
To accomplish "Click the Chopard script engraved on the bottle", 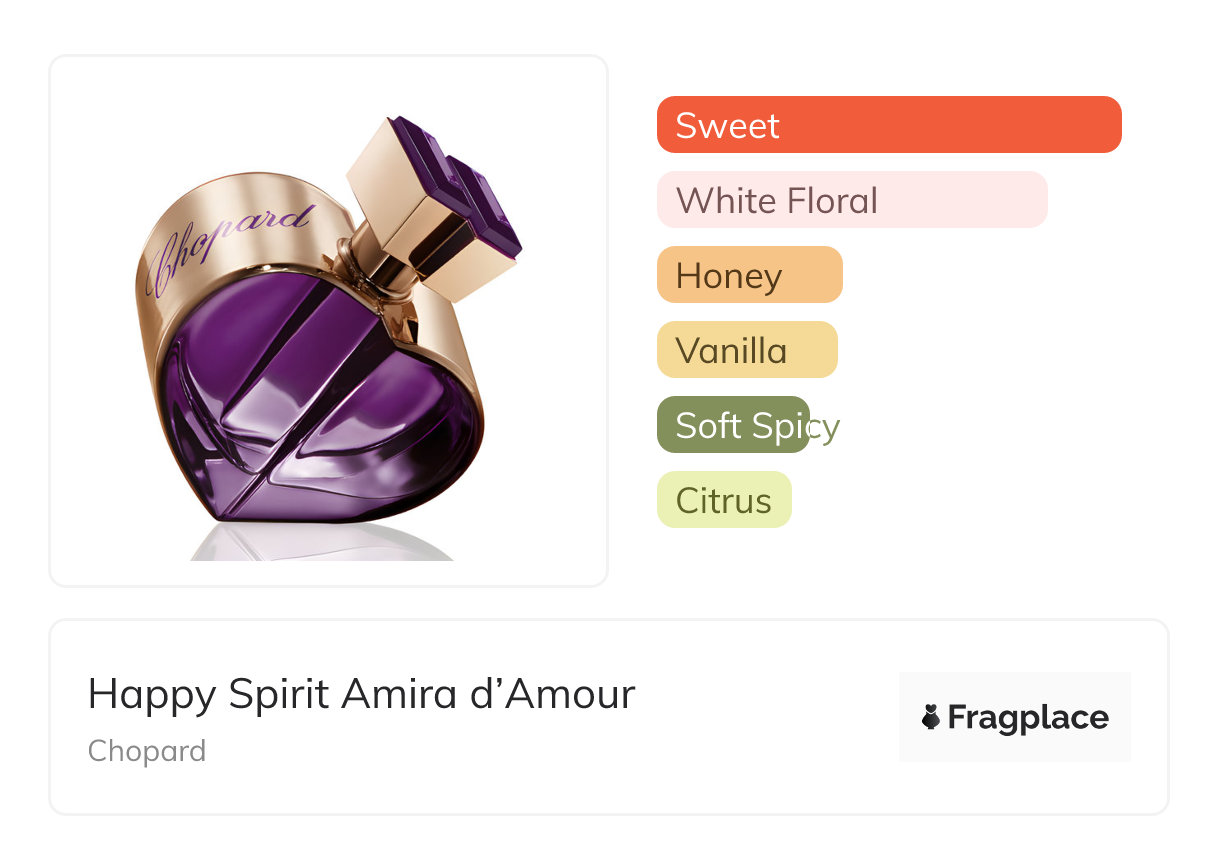I will point(228,246).
